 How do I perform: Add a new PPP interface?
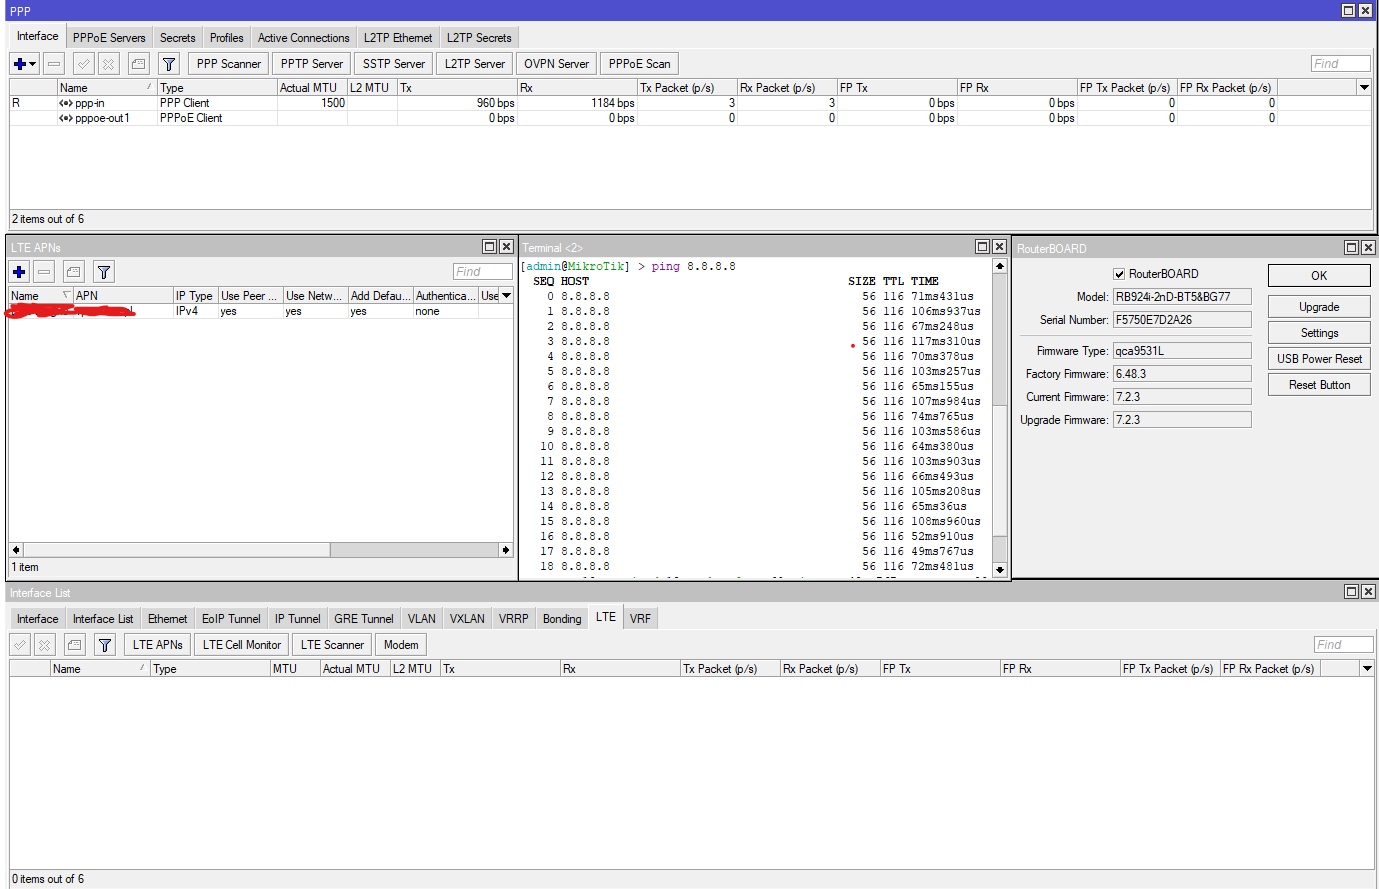18,63
